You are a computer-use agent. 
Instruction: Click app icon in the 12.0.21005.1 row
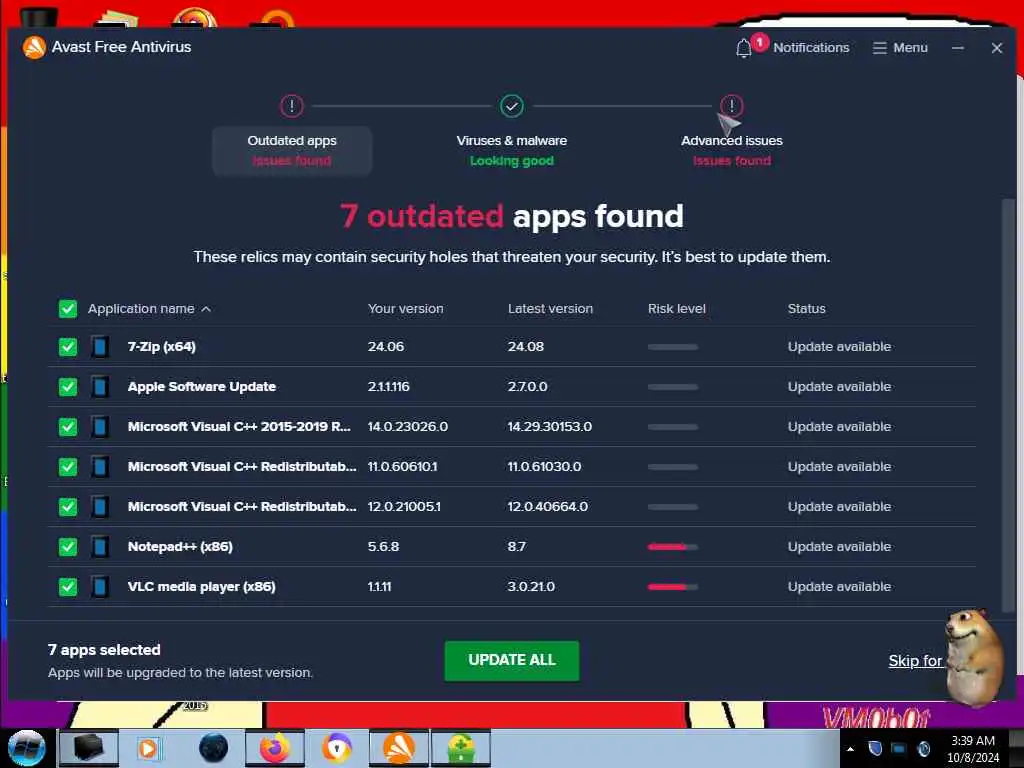coord(100,507)
